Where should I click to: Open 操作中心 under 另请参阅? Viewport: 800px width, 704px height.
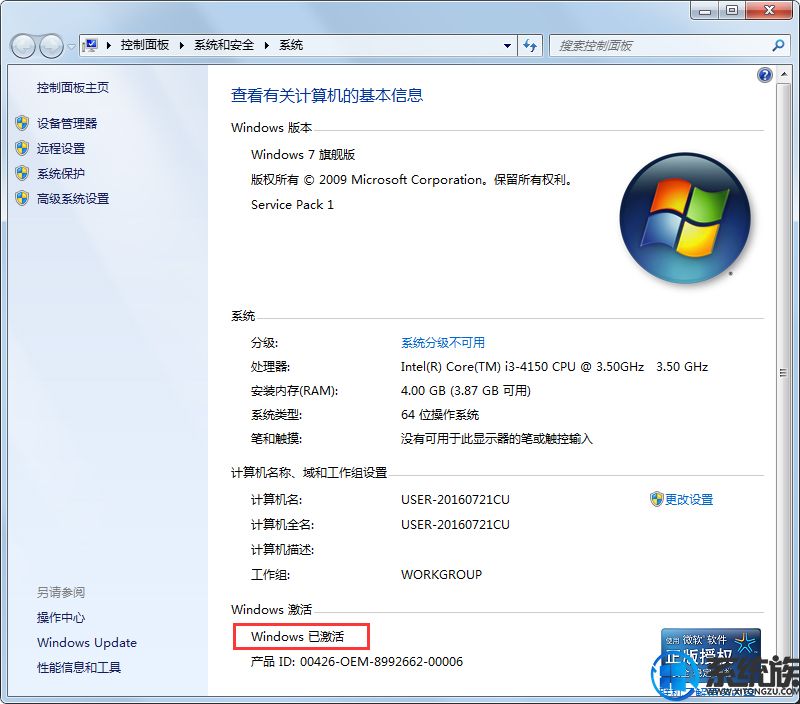pos(61,618)
